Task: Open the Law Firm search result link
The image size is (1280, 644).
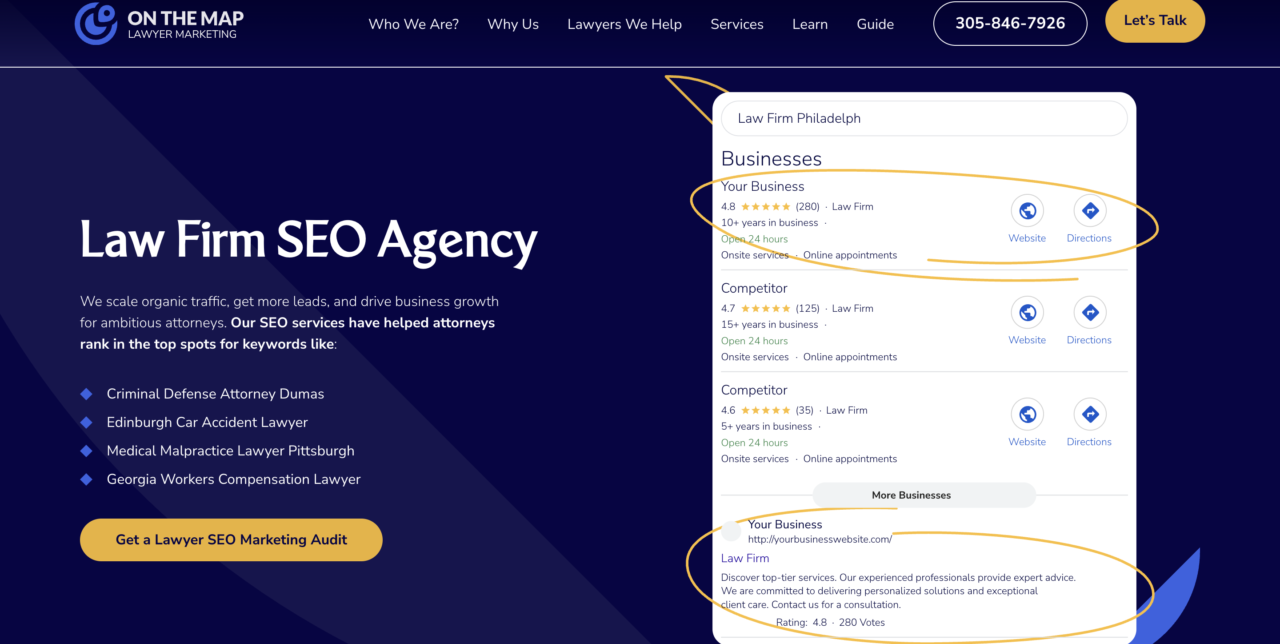Action: (x=745, y=558)
